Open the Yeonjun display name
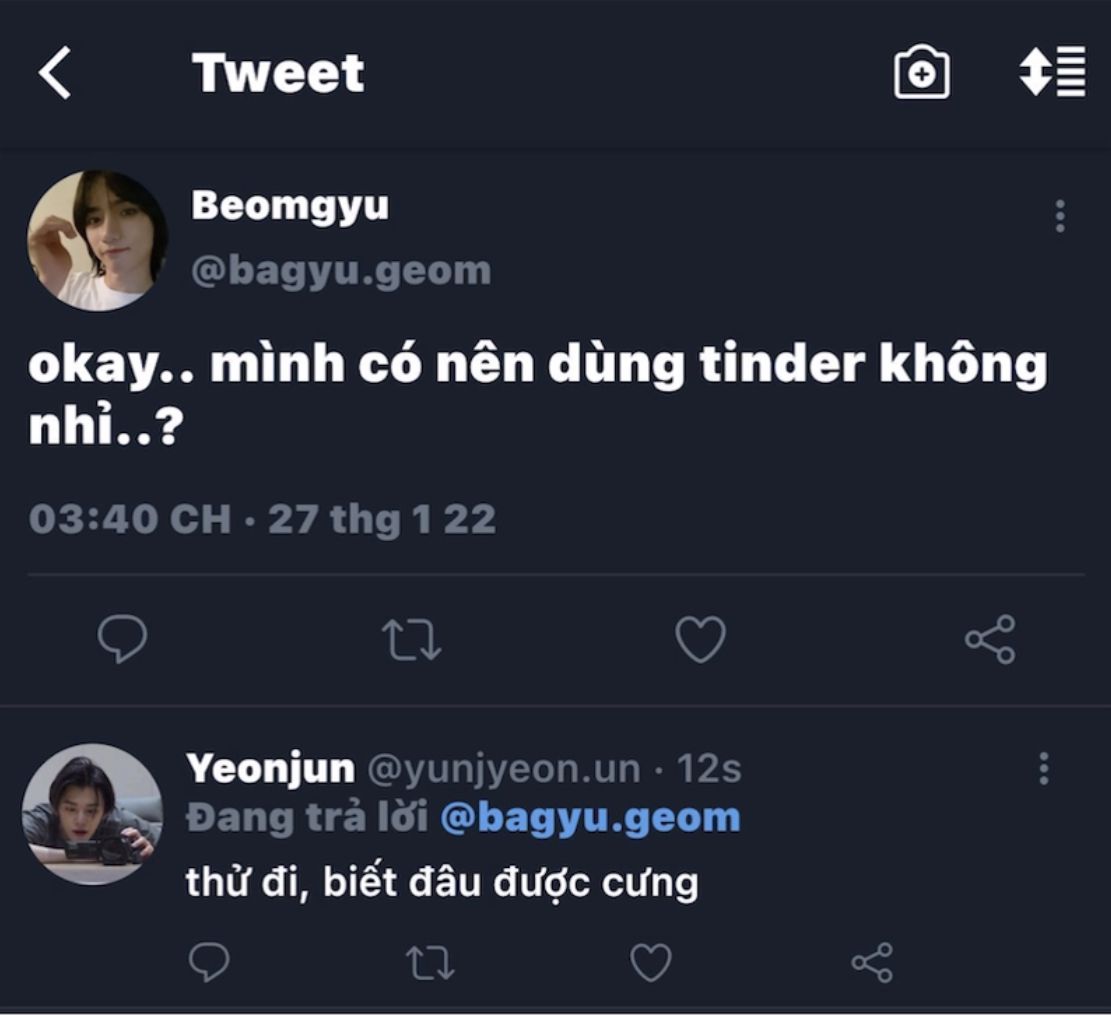 coord(270,769)
